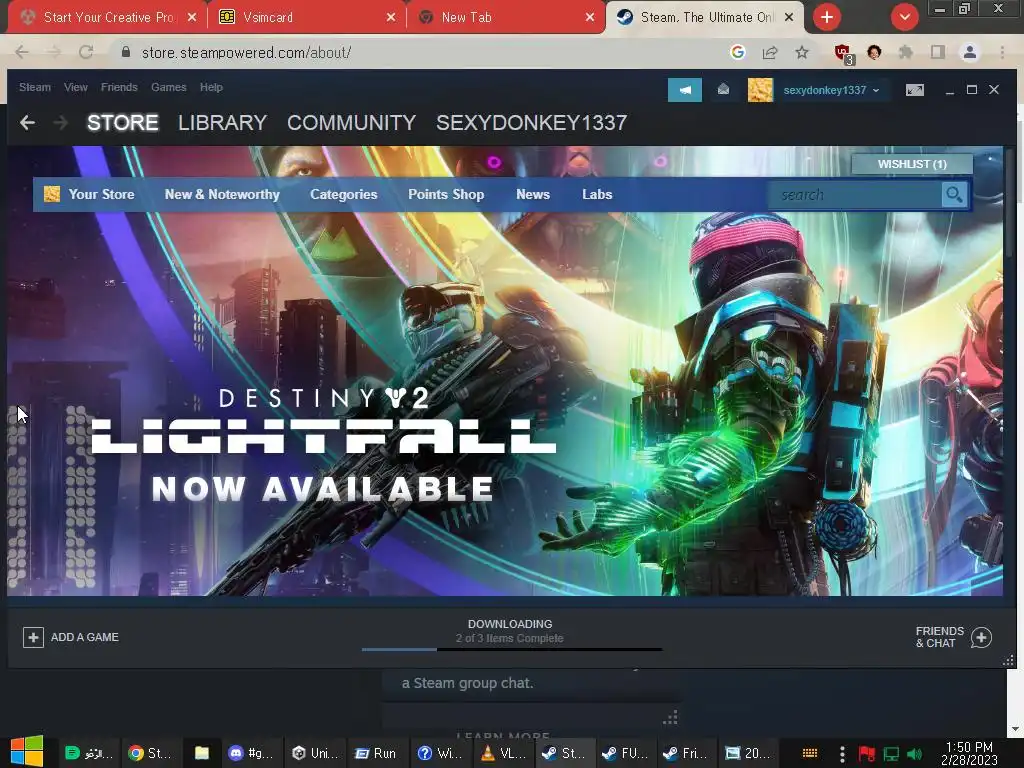Select the STORE section

click(123, 123)
